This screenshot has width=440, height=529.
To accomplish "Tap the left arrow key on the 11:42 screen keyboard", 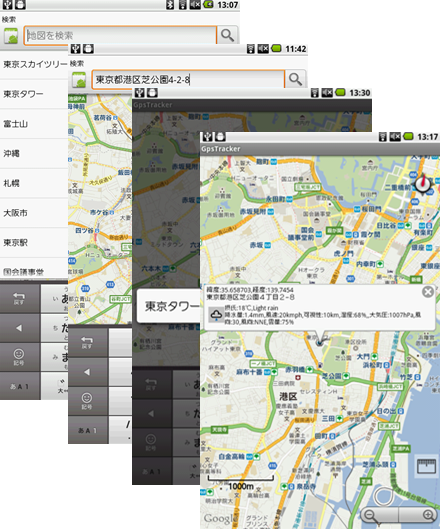I will [x=88, y=372].
